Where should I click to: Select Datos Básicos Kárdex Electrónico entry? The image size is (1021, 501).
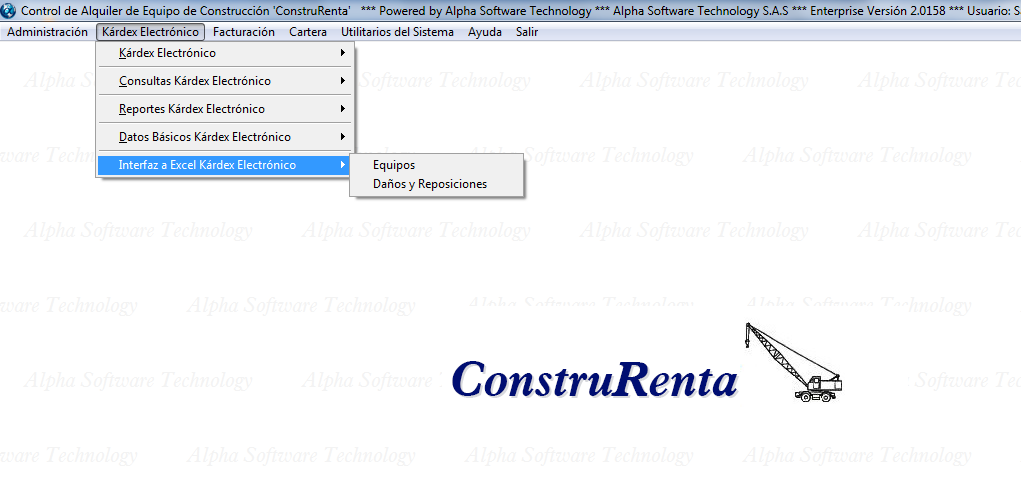click(204, 137)
